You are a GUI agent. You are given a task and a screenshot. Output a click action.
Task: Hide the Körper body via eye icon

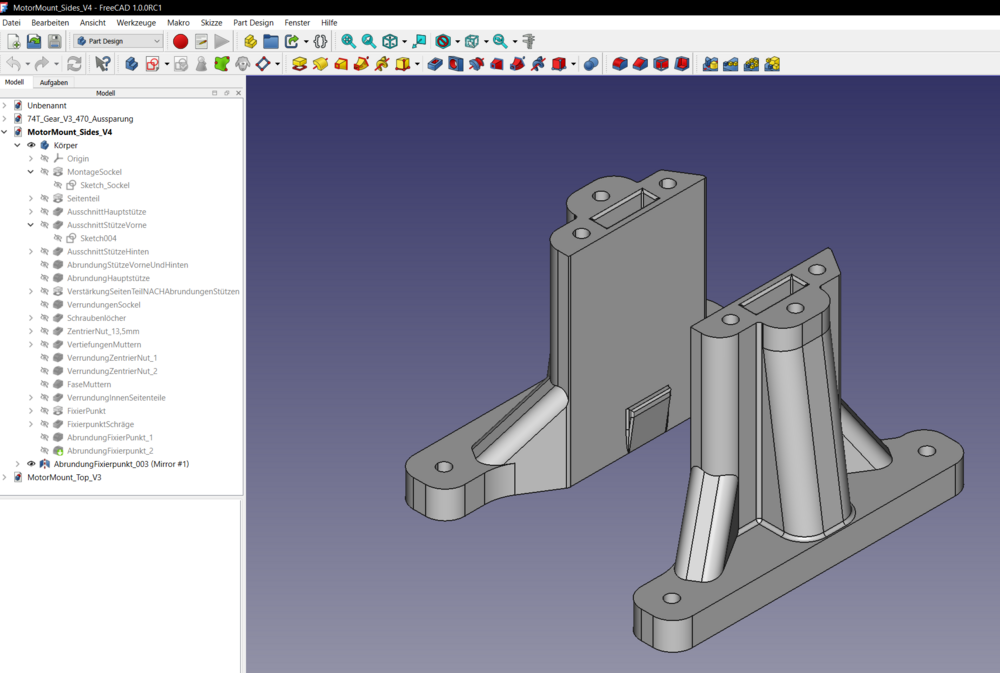coord(31,145)
